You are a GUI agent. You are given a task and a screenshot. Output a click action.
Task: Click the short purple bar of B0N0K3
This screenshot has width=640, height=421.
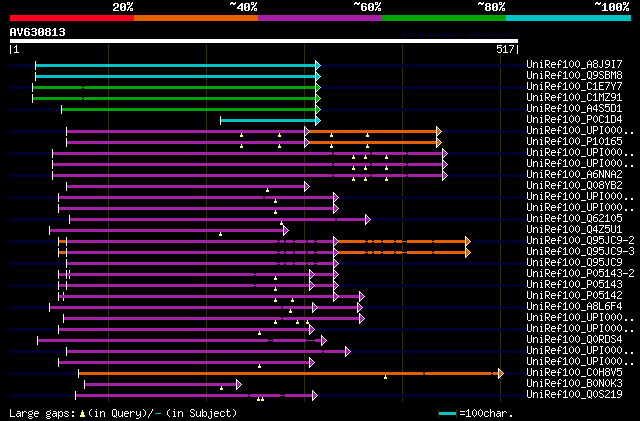click(160, 385)
